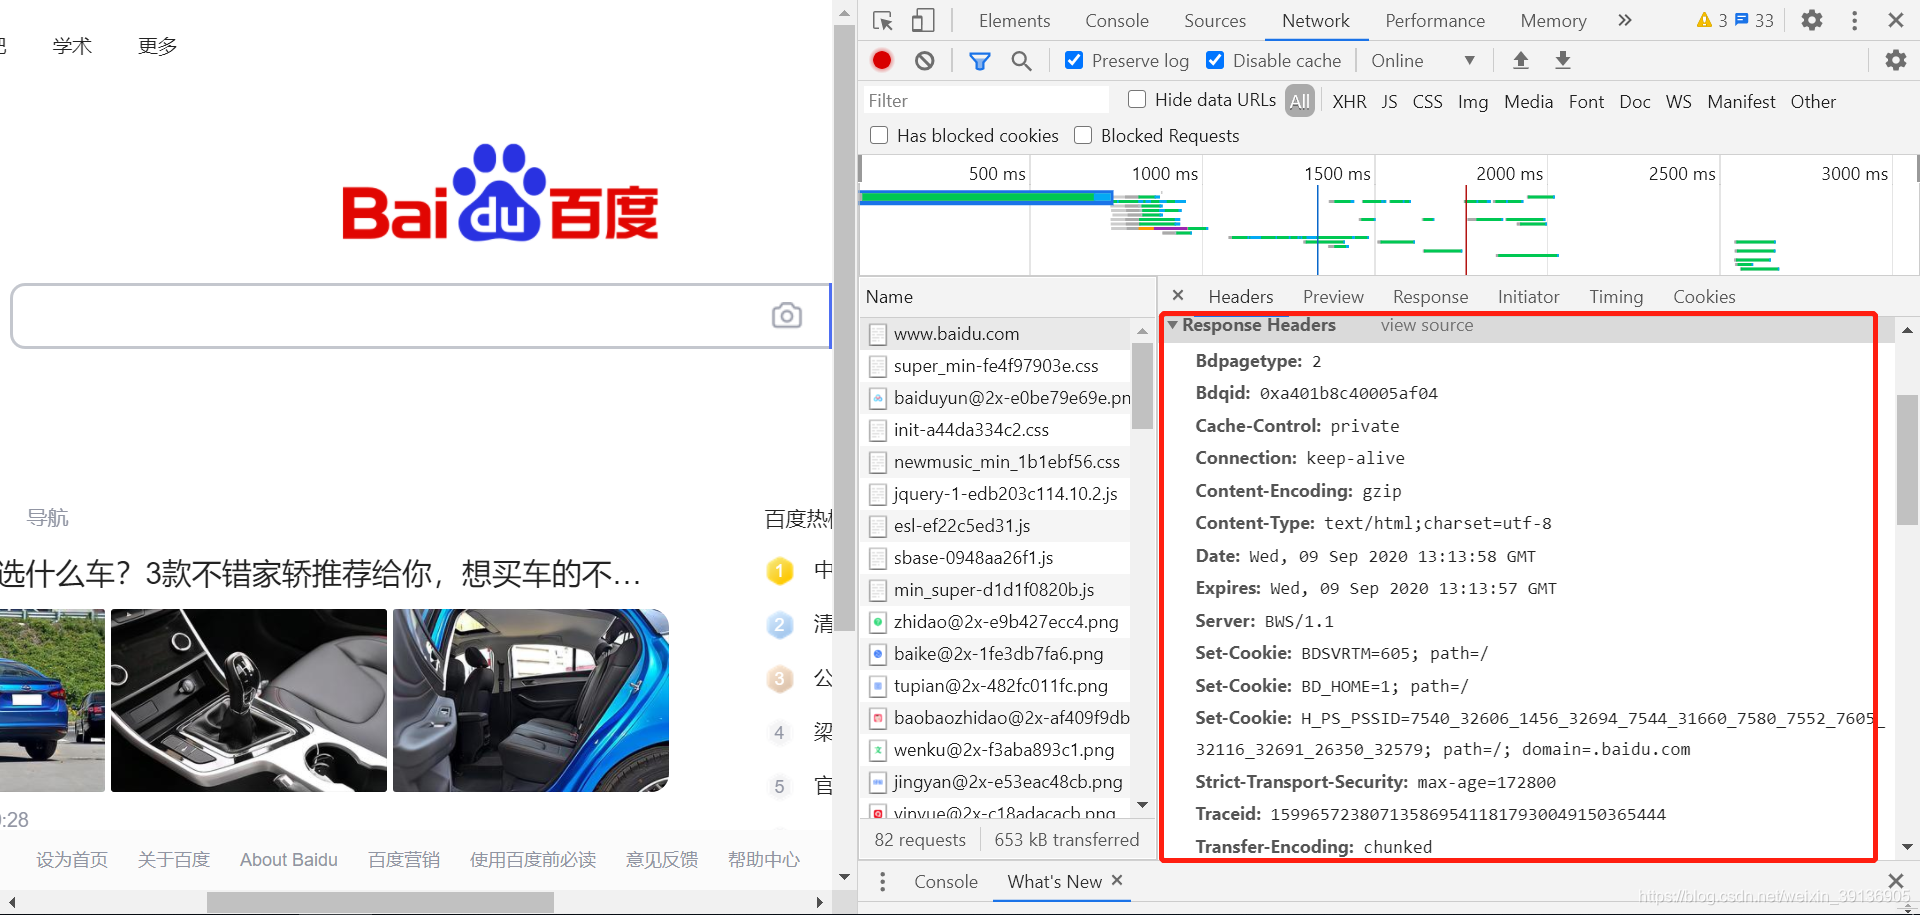This screenshot has height=915, width=1920.
Task: Switch to the Elements panel tab
Action: 1014,21
